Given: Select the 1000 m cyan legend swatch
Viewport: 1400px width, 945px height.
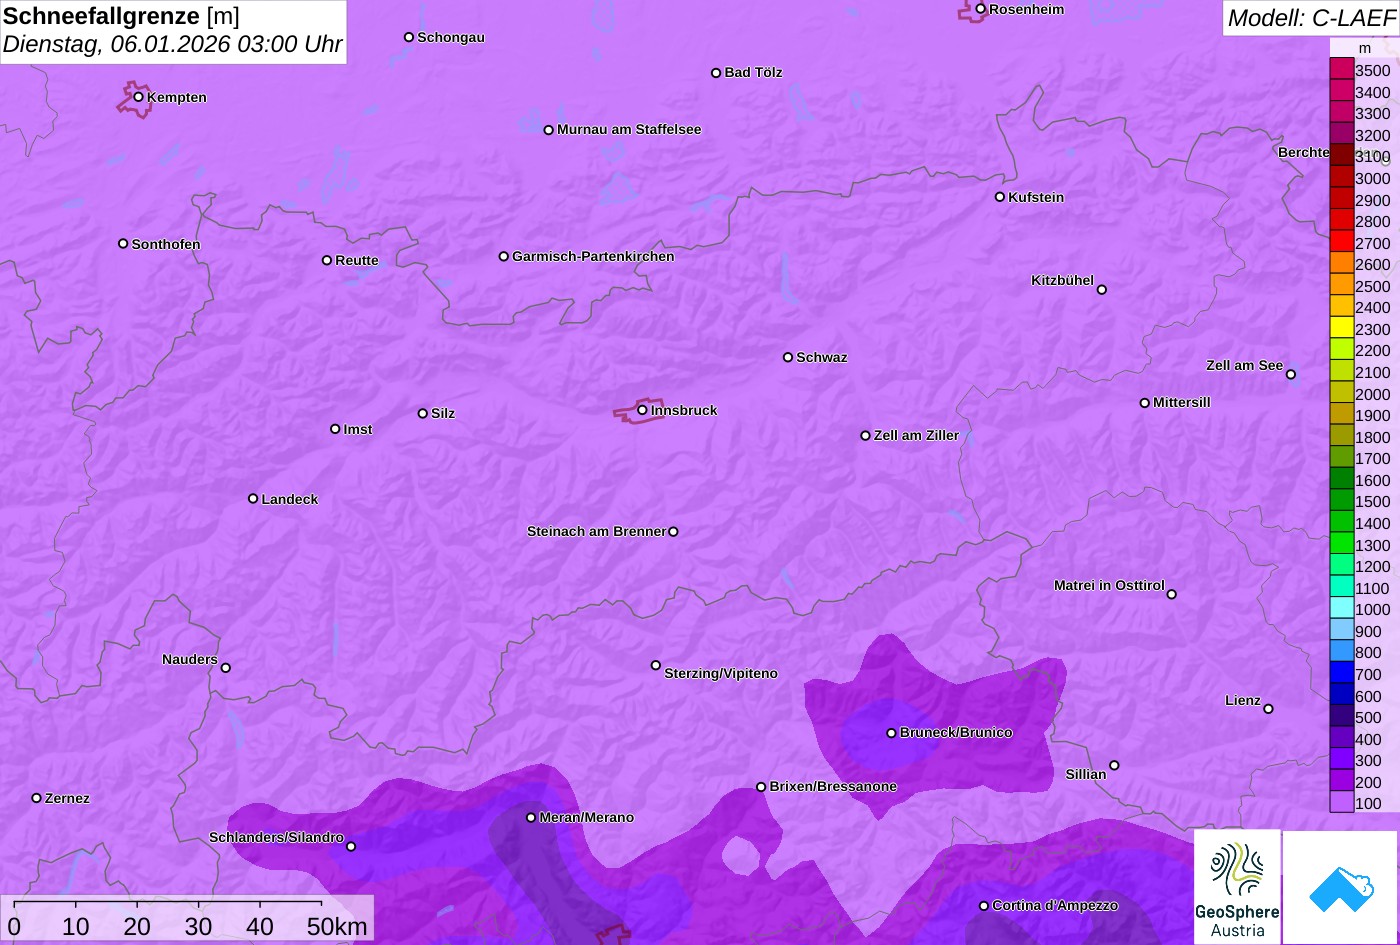Looking at the screenshot, I should (1342, 609).
